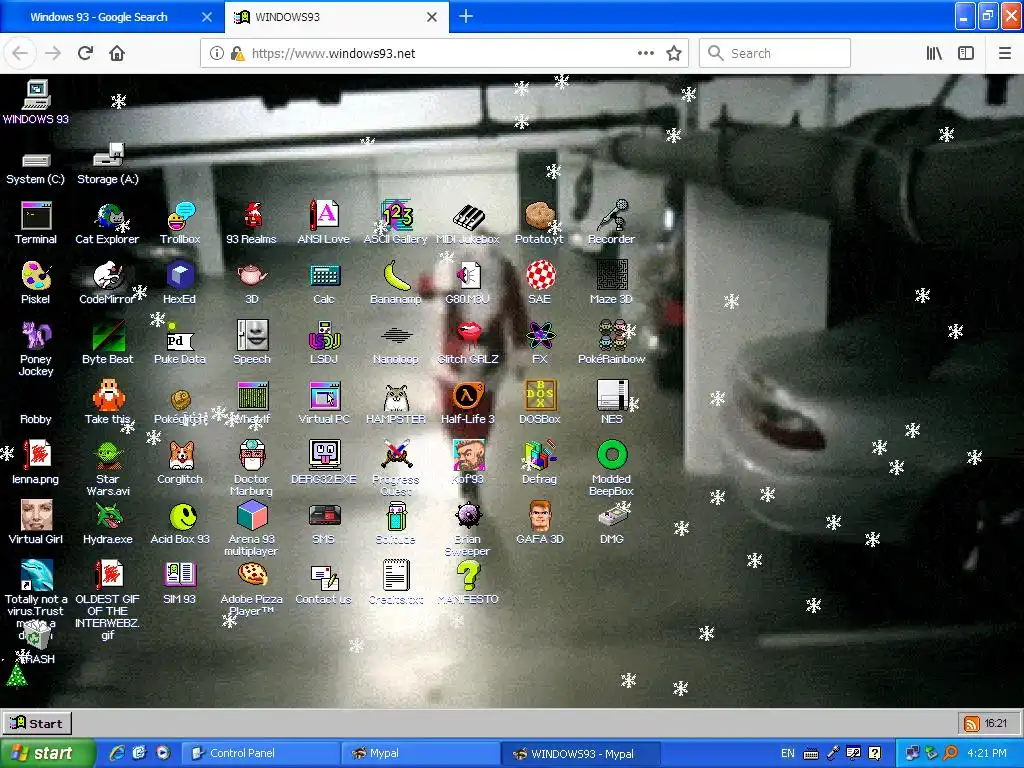Viewport: 1024px width, 768px height.
Task: Launch Half-Life 3 icon
Action: point(468,404)
